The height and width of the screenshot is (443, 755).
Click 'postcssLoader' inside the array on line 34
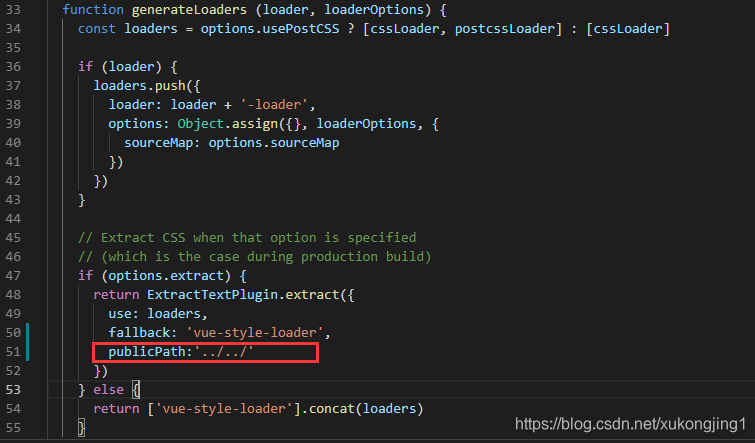click(x=505, y=29)
